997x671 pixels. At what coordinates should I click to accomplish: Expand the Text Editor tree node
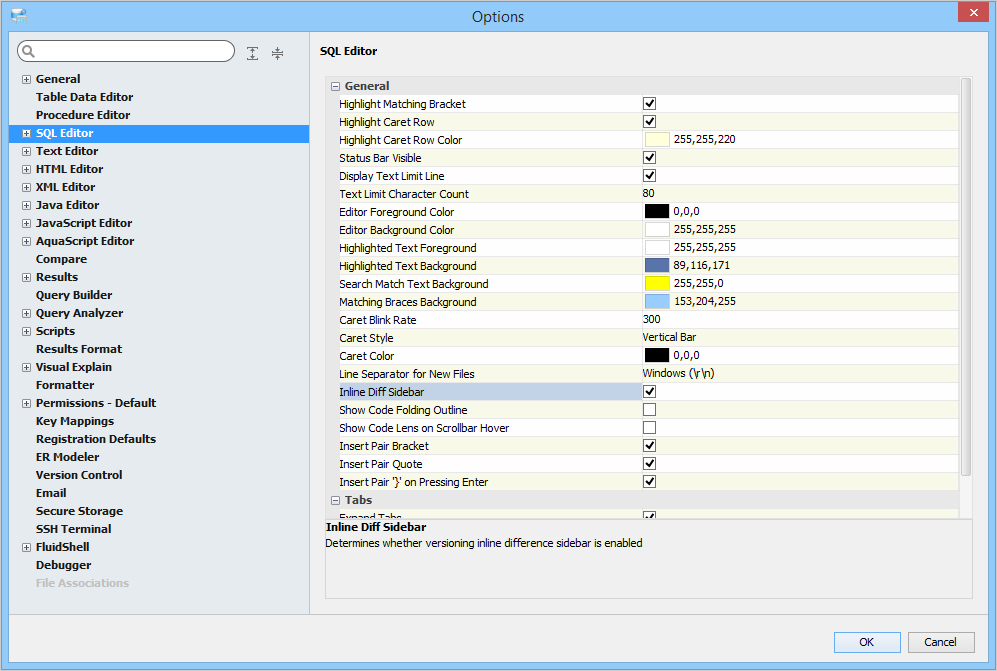[x=26, y=151]
